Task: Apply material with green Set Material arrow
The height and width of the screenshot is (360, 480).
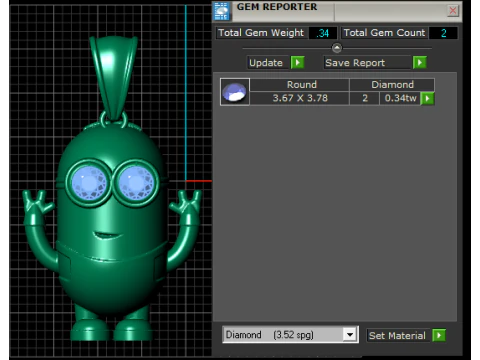Action: coord(439,335)
